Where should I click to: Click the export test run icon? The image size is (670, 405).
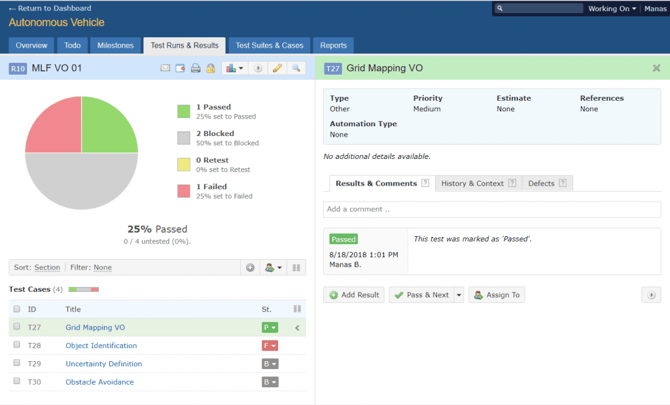click(180, 68)
